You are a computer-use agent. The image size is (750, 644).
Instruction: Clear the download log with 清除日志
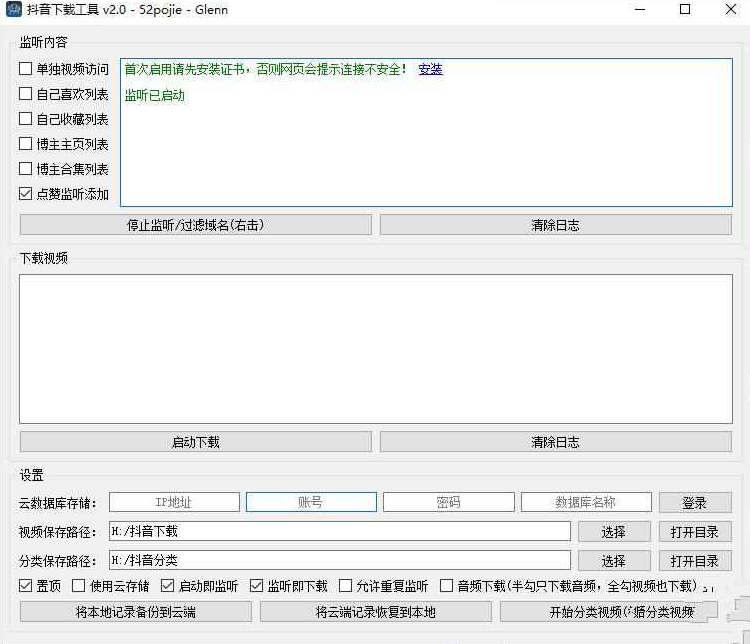[x=556, y=442]
